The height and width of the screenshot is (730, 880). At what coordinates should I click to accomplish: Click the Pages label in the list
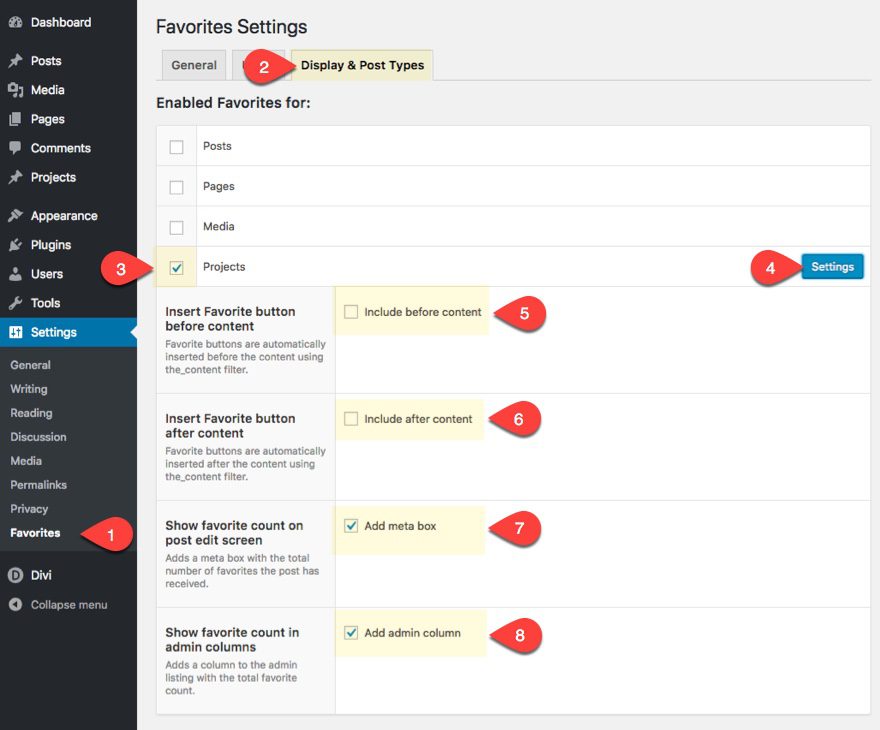pos(219,186)
